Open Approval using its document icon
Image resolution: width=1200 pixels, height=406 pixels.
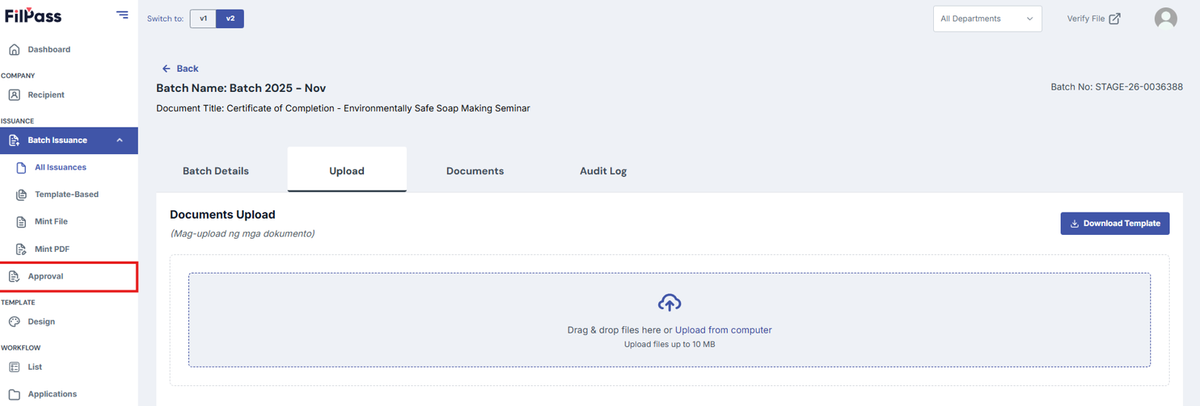coord(14,276)
